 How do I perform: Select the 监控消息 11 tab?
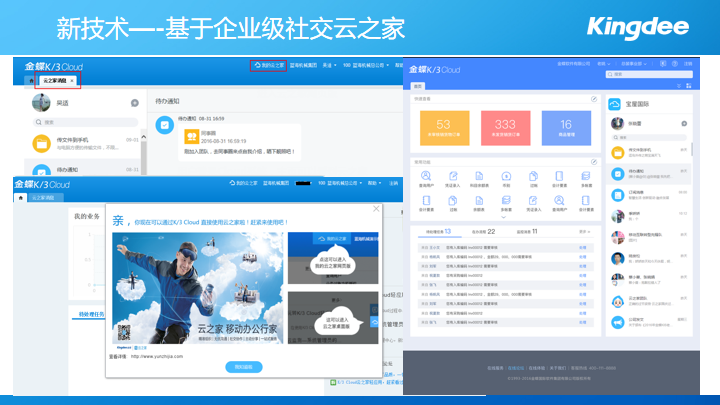(527, 231)
